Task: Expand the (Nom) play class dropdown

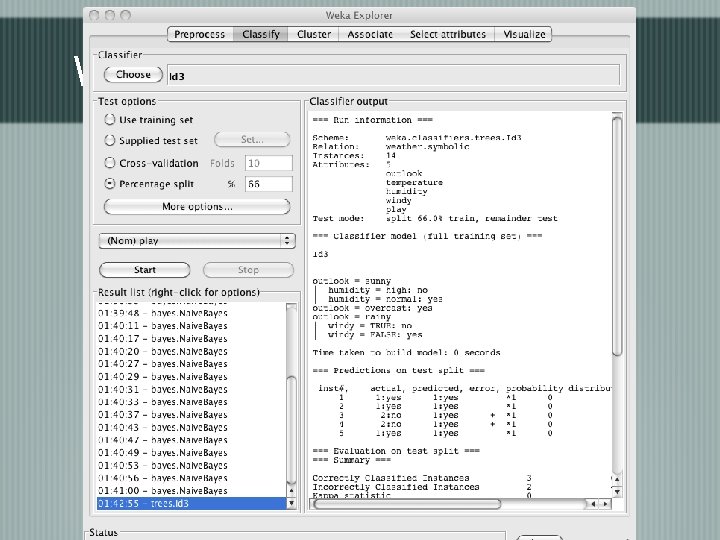Action: (x=197, y=241)
